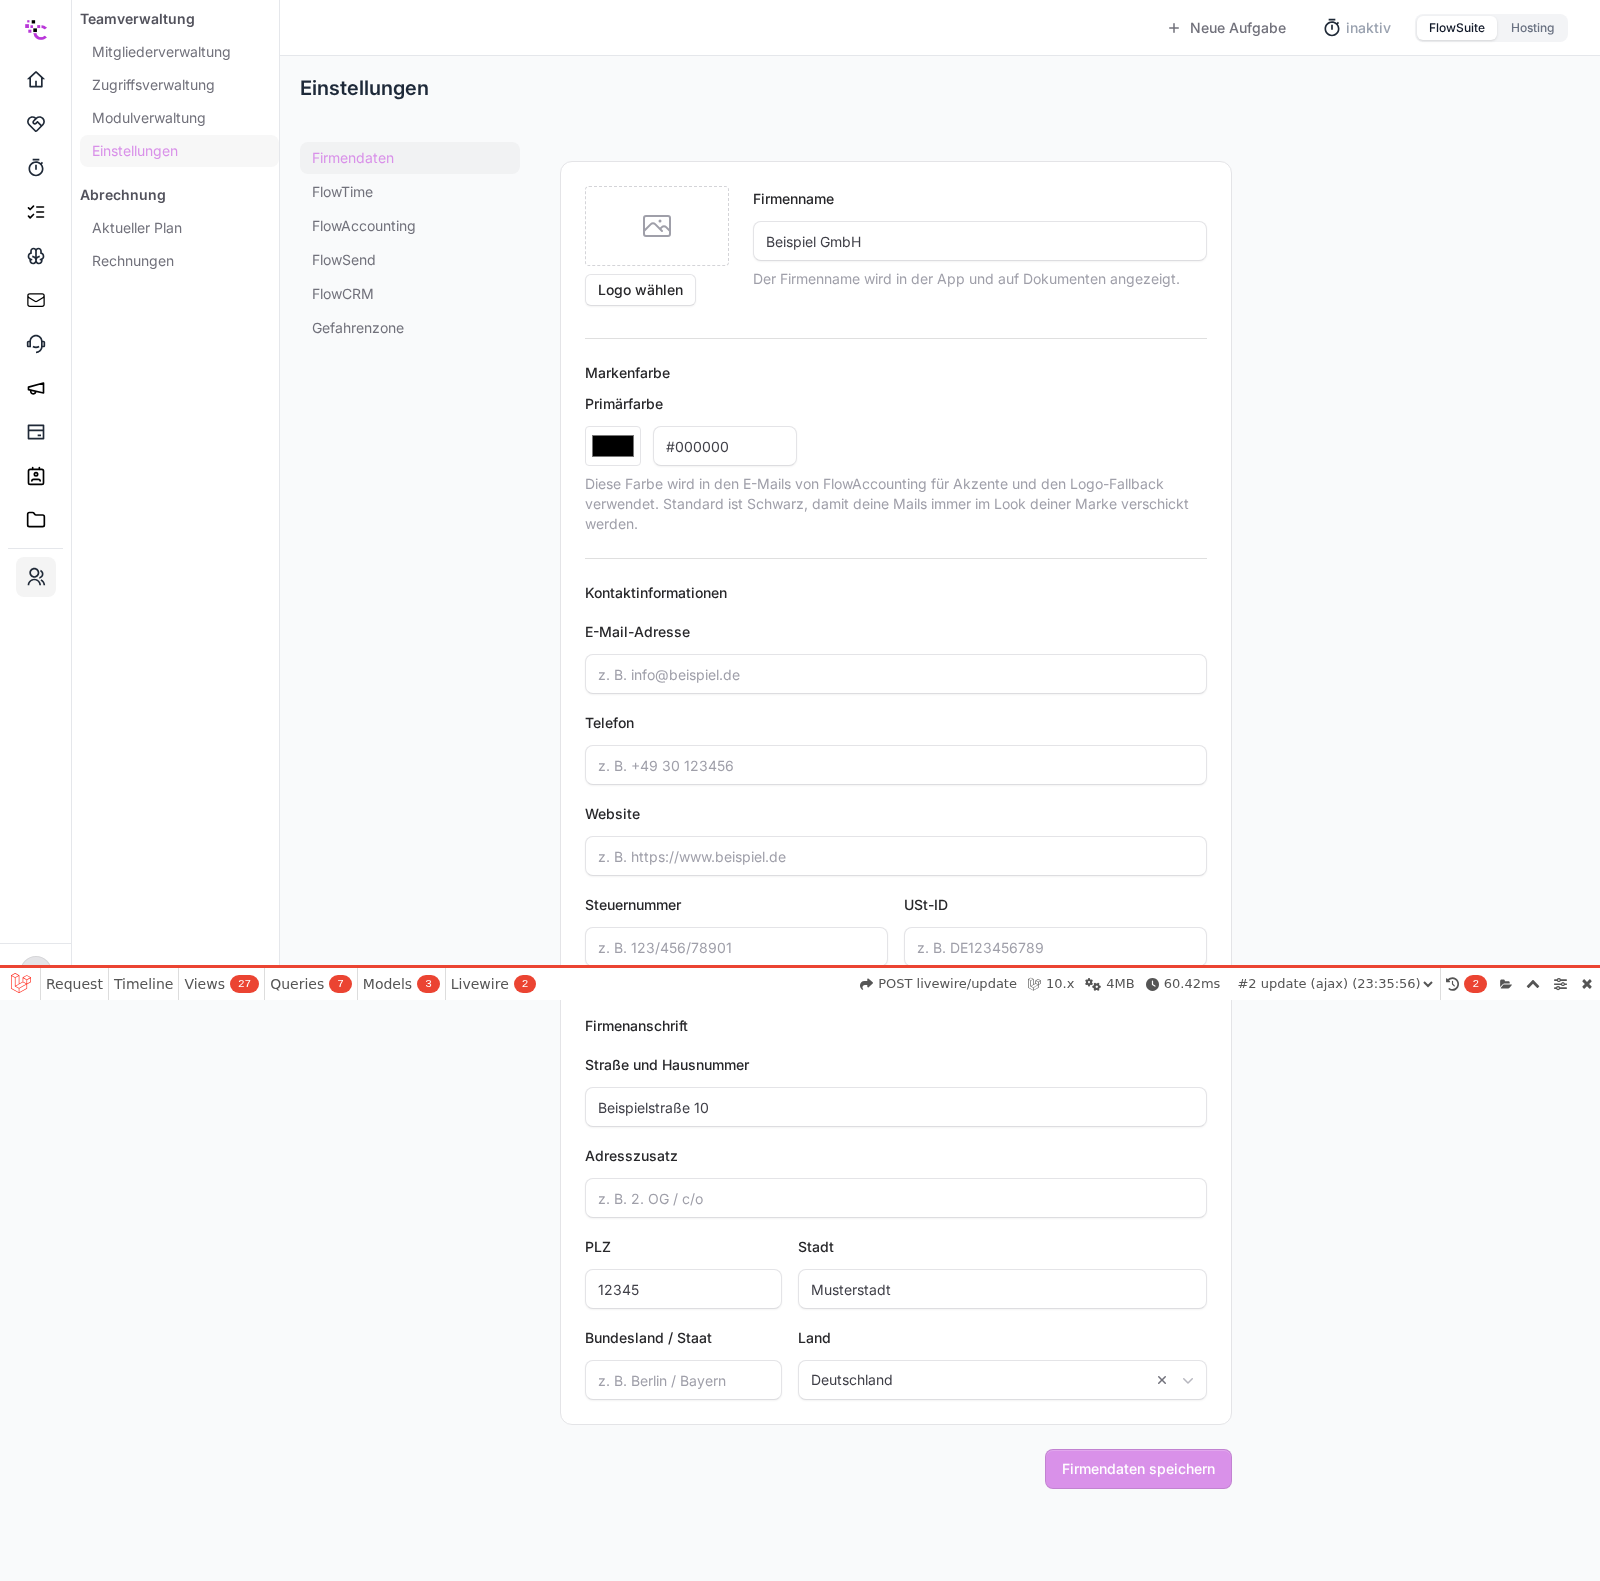The height and width of the screenshot is (1581, 1600).
Task: Click the Logo wählen button
Action: [640, 290]
